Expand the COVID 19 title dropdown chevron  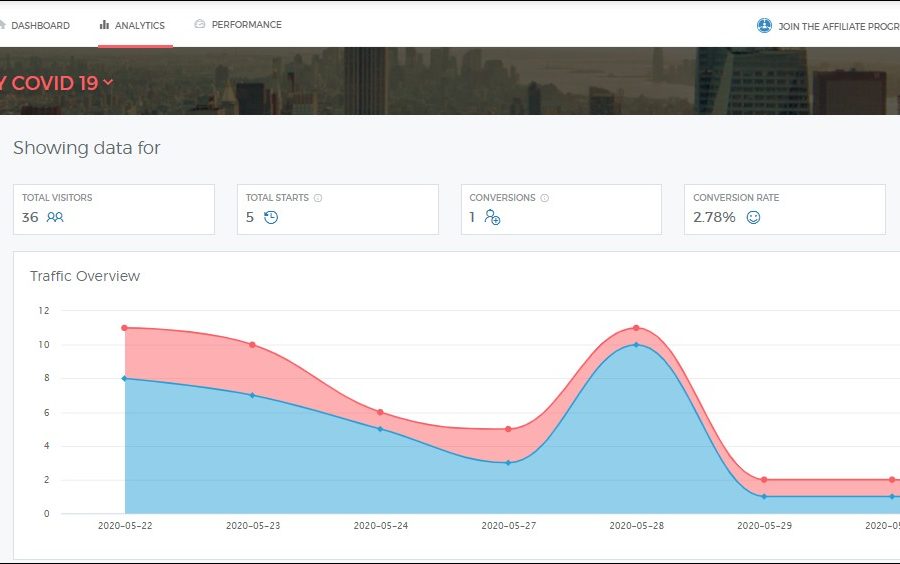point(108,82)
